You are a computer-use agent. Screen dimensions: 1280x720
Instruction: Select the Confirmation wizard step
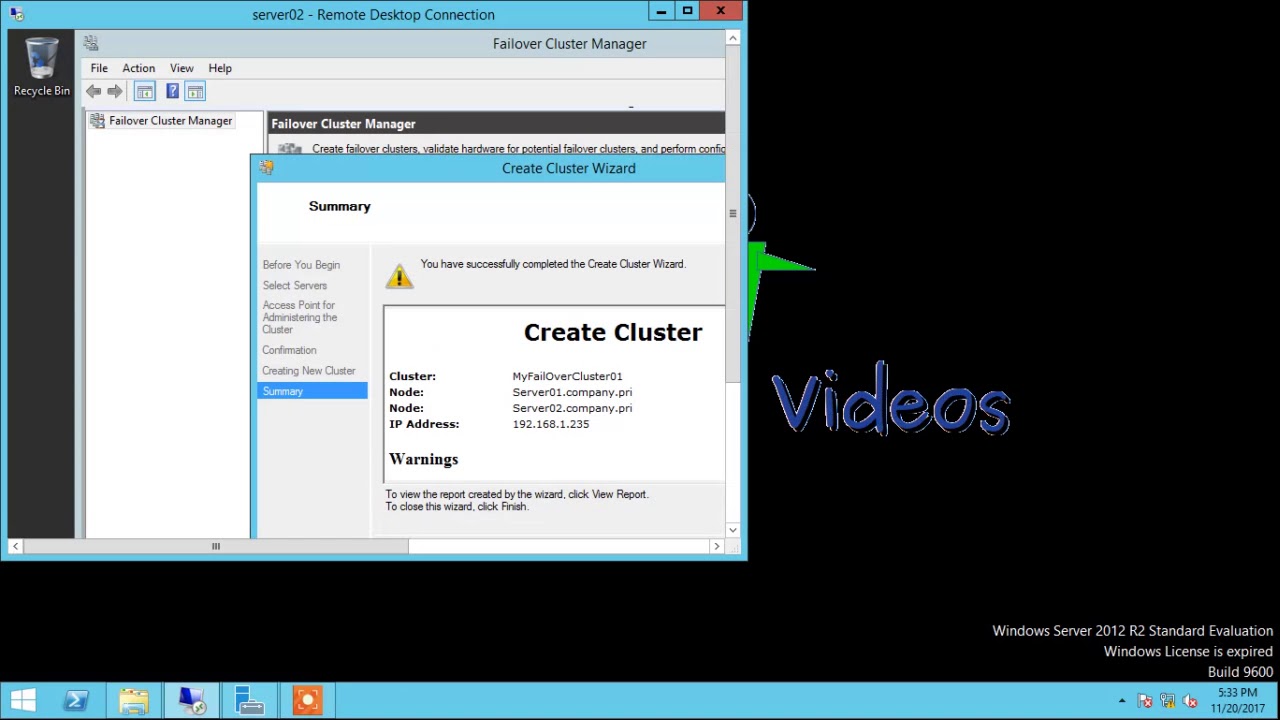point(289,350)
